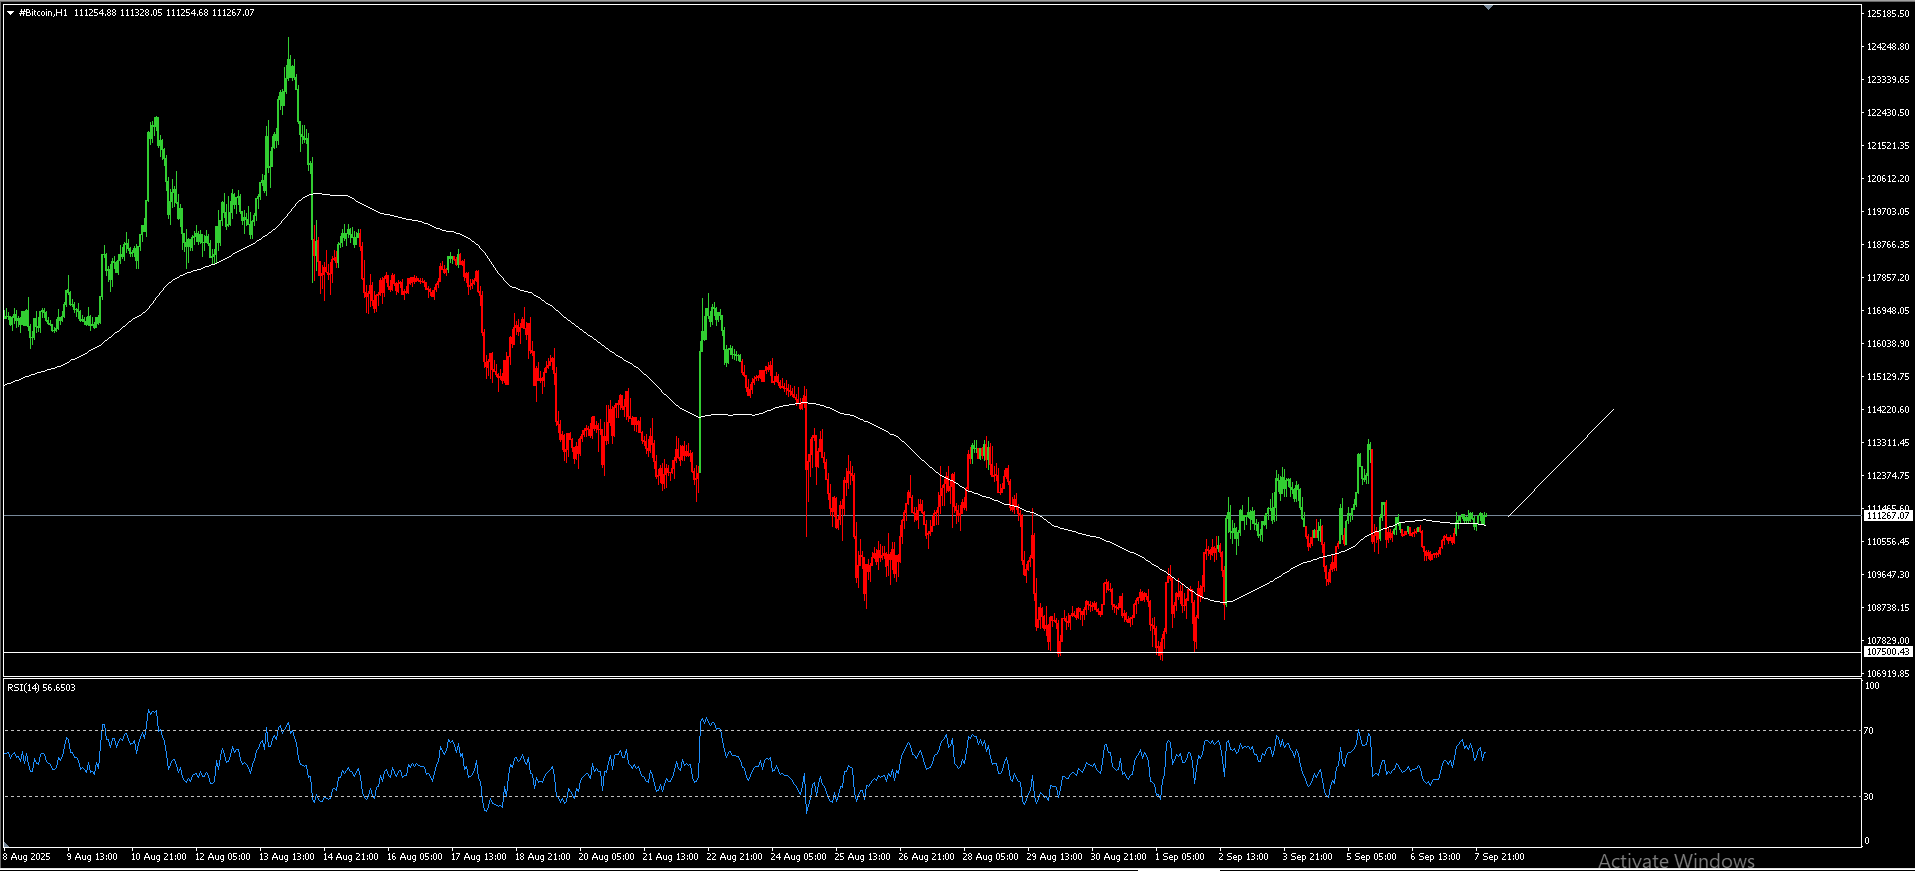Click the price scale value 120612.20
This screenshot has width=1915, height=871.
(1888, 179)
